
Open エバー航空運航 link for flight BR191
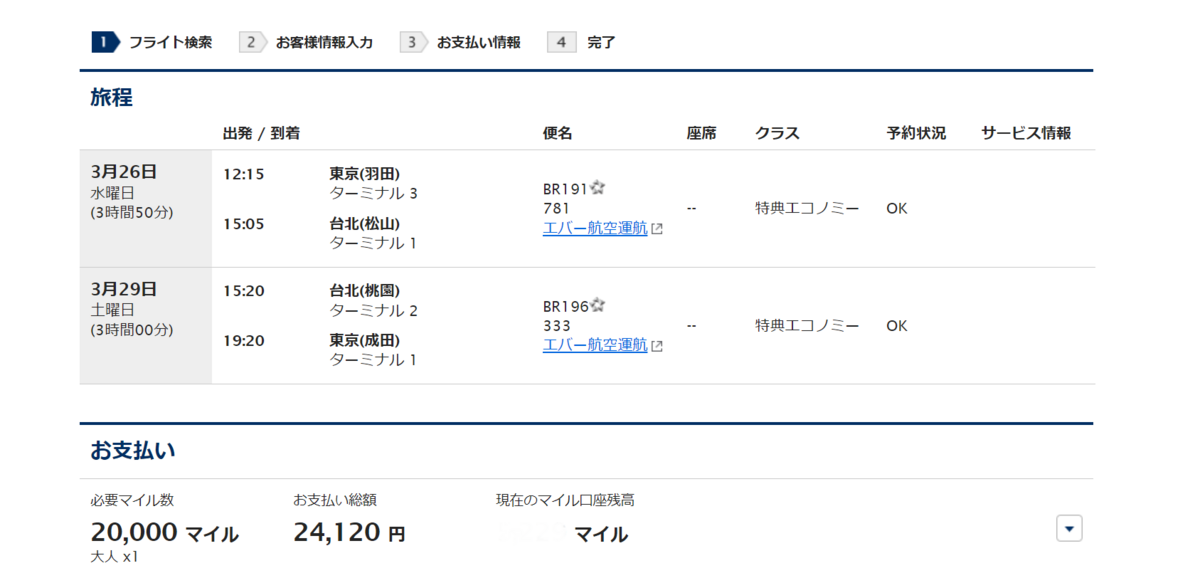595,228
